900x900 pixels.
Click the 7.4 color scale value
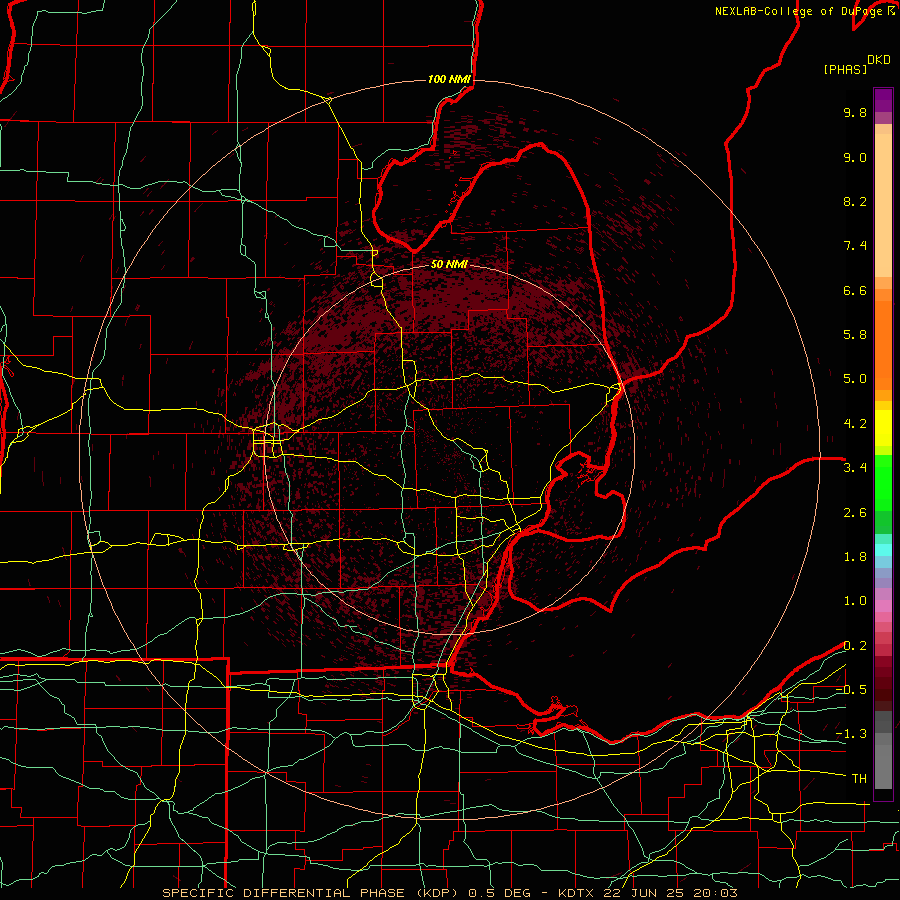click(x=855, y=246)
